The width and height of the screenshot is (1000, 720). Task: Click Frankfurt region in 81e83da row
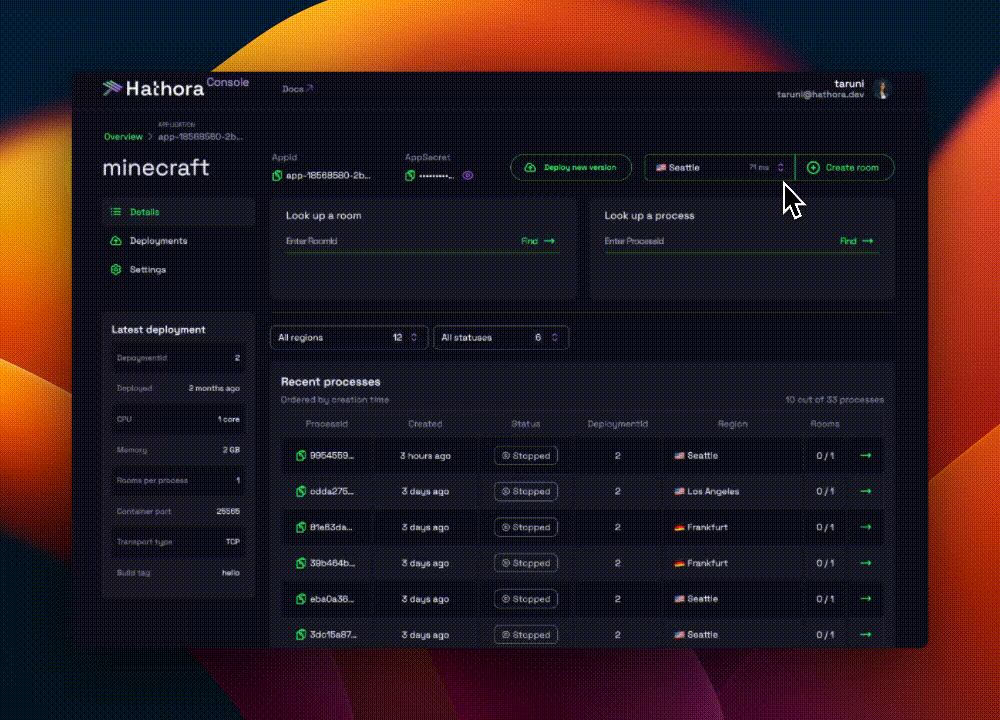(x=701, y=527)
